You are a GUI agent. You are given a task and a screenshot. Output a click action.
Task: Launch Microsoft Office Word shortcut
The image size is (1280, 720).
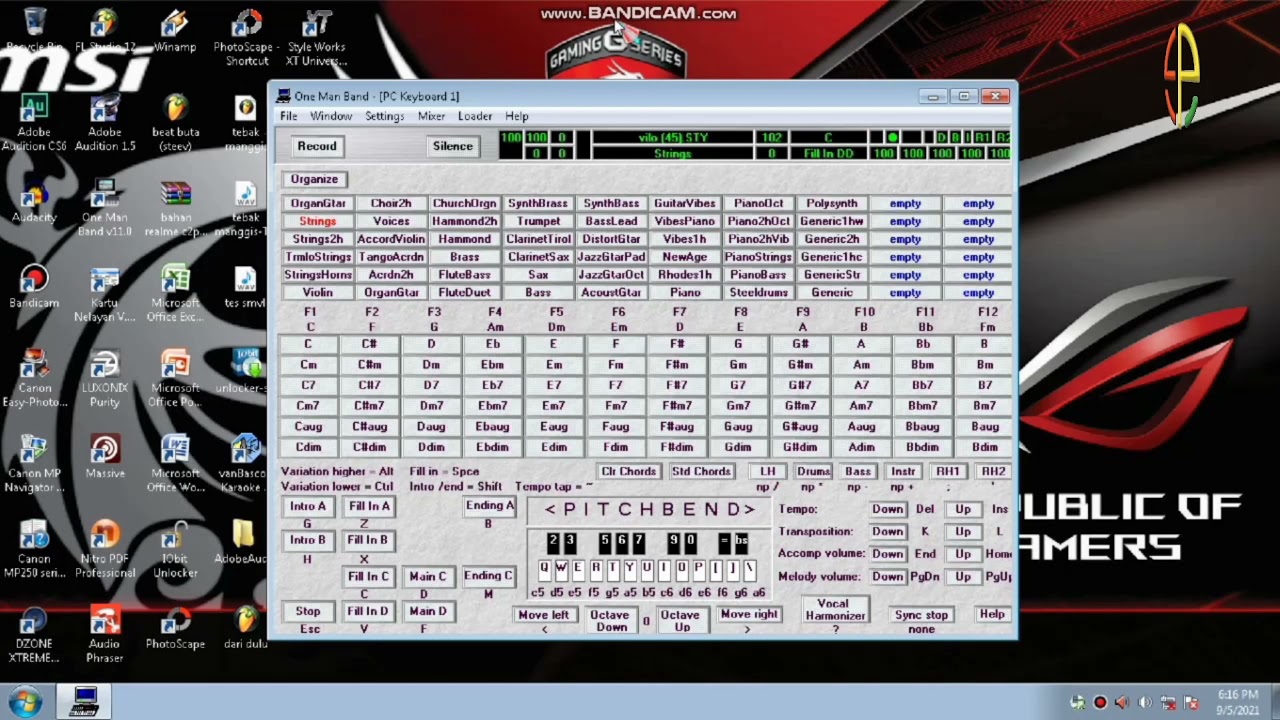[x=175, y=463]
